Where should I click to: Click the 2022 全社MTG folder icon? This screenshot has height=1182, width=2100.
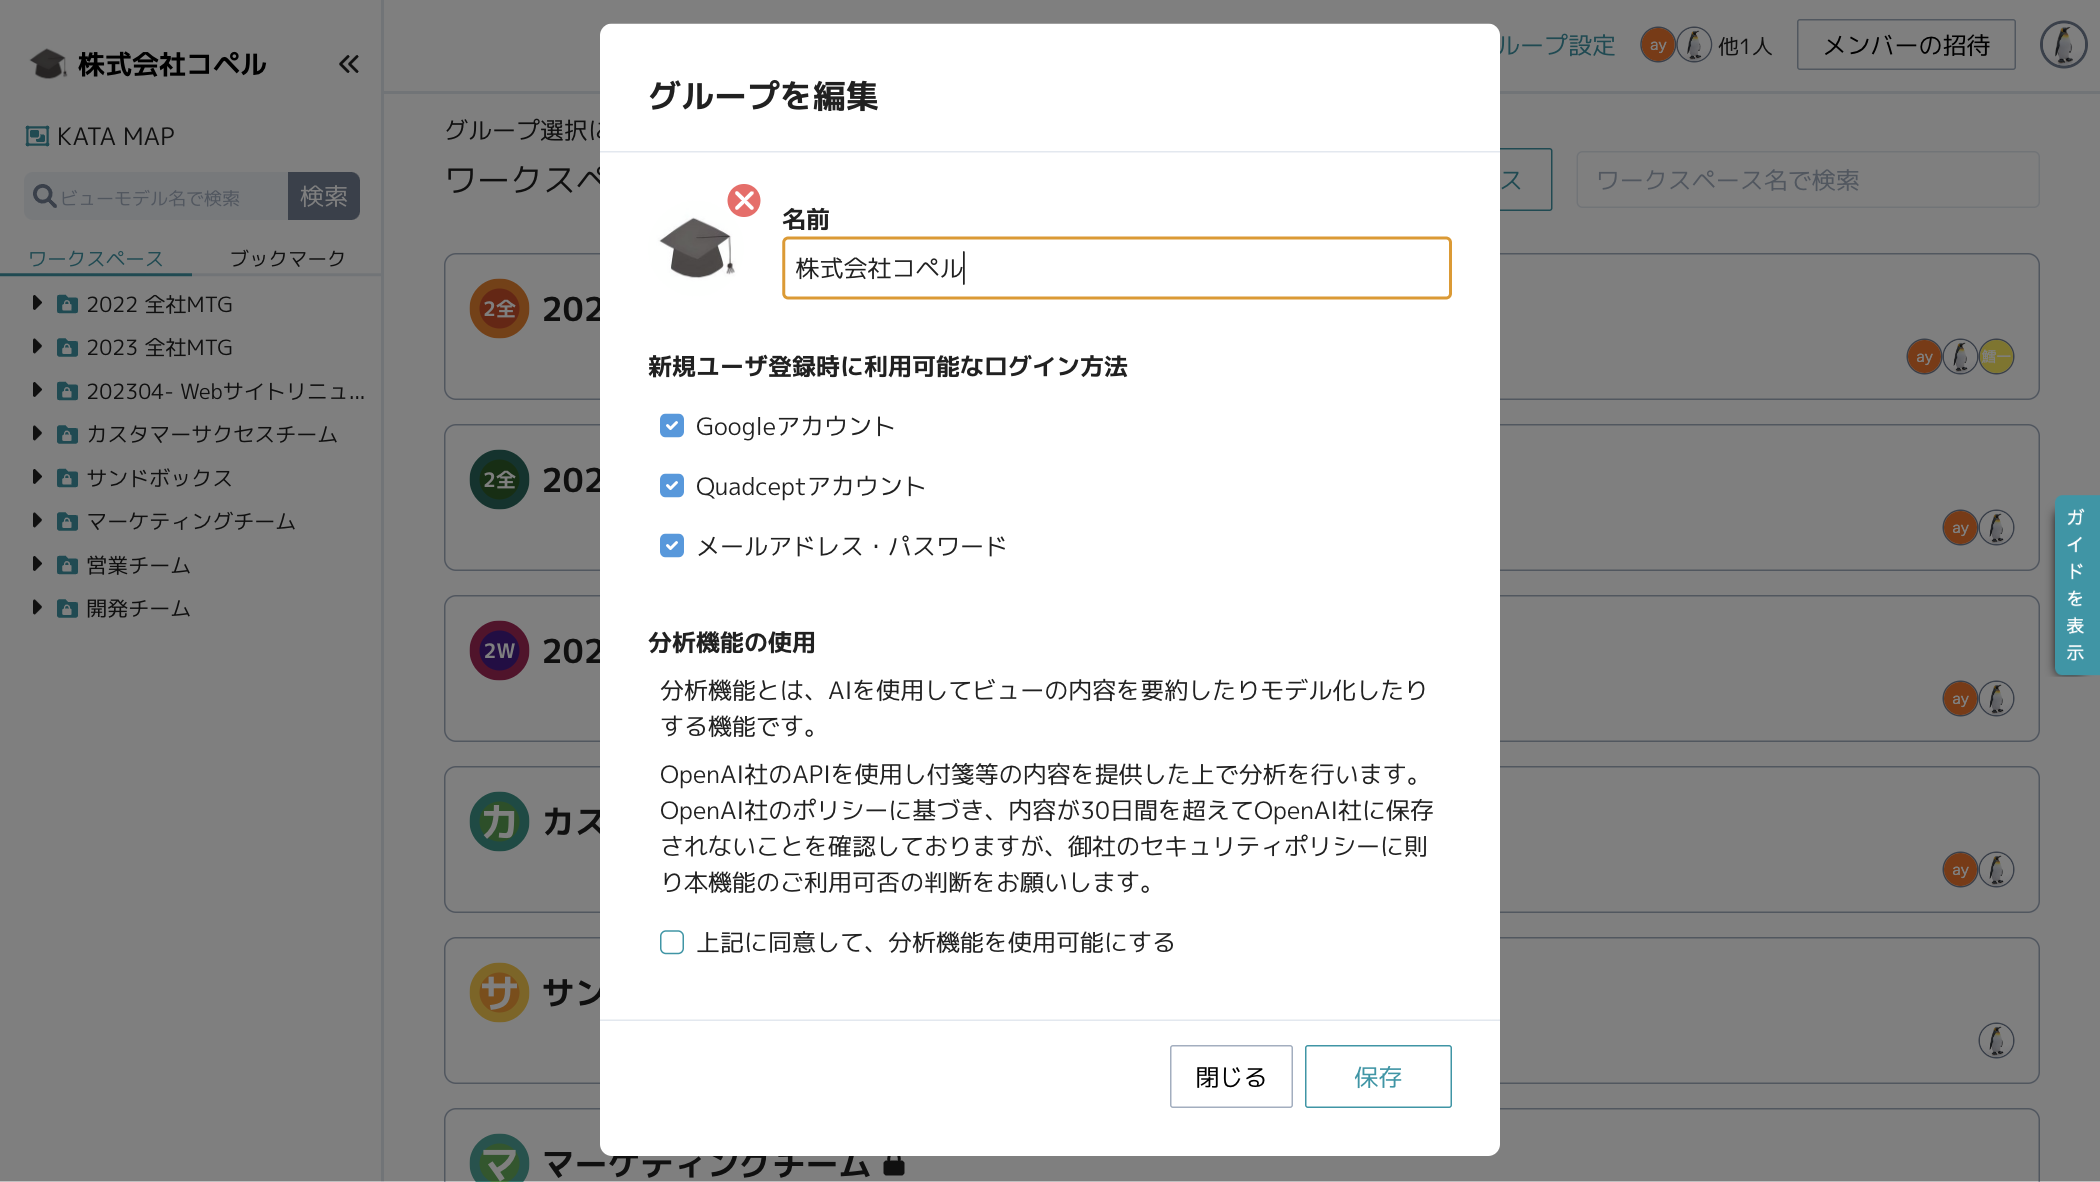point(67,304)
